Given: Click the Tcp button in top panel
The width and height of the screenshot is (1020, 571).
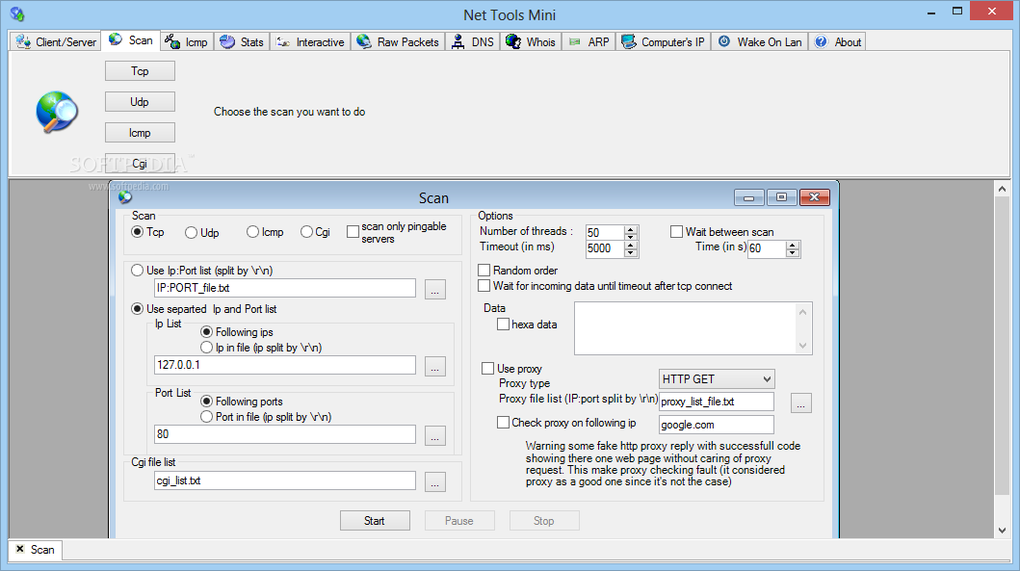Looking at the screenshot, I should pyautogui.click(x=140, y=71).
